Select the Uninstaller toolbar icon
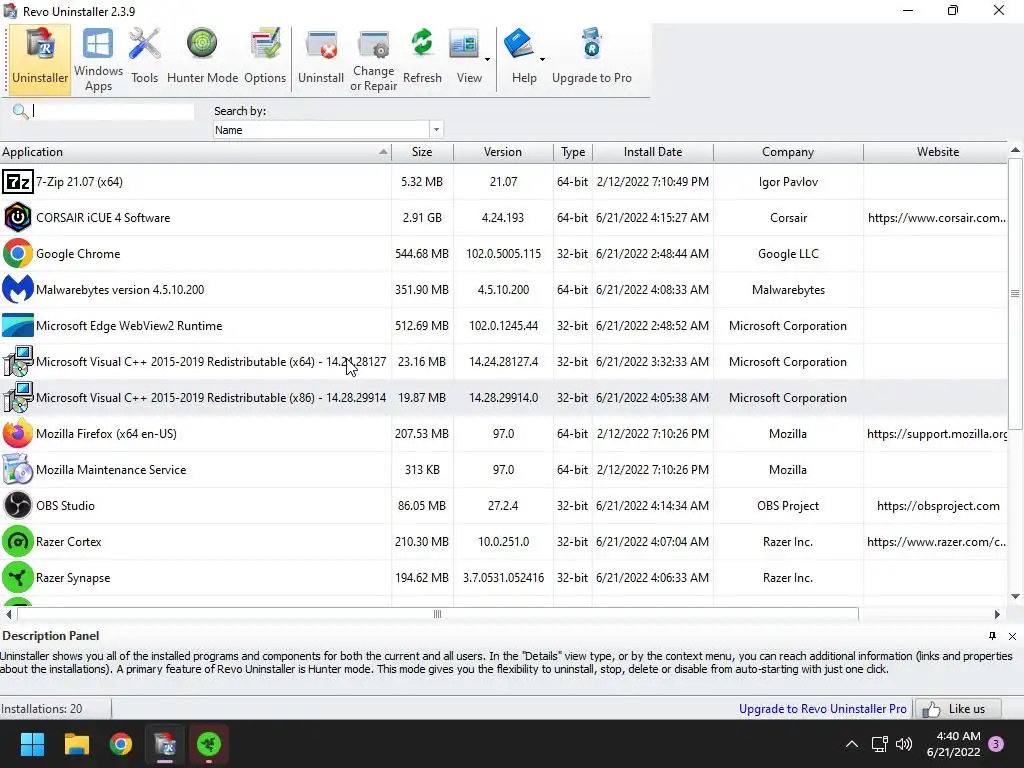 pyautogui.click(x=40, y=59)
